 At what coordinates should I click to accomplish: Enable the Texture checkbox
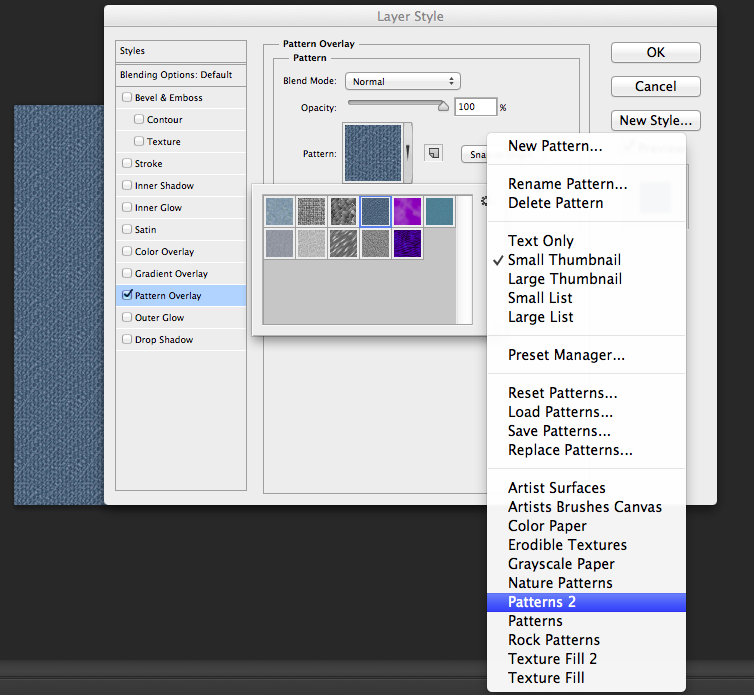139,141
